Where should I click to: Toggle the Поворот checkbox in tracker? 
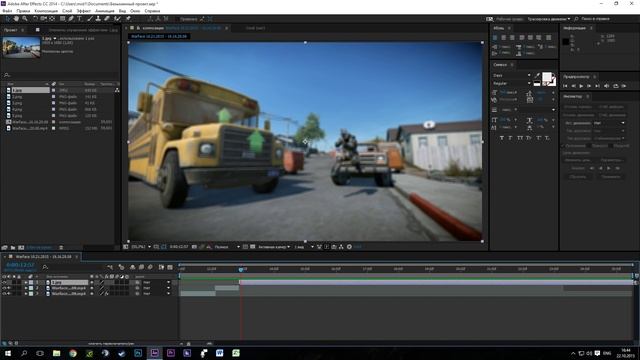point(589,146)
